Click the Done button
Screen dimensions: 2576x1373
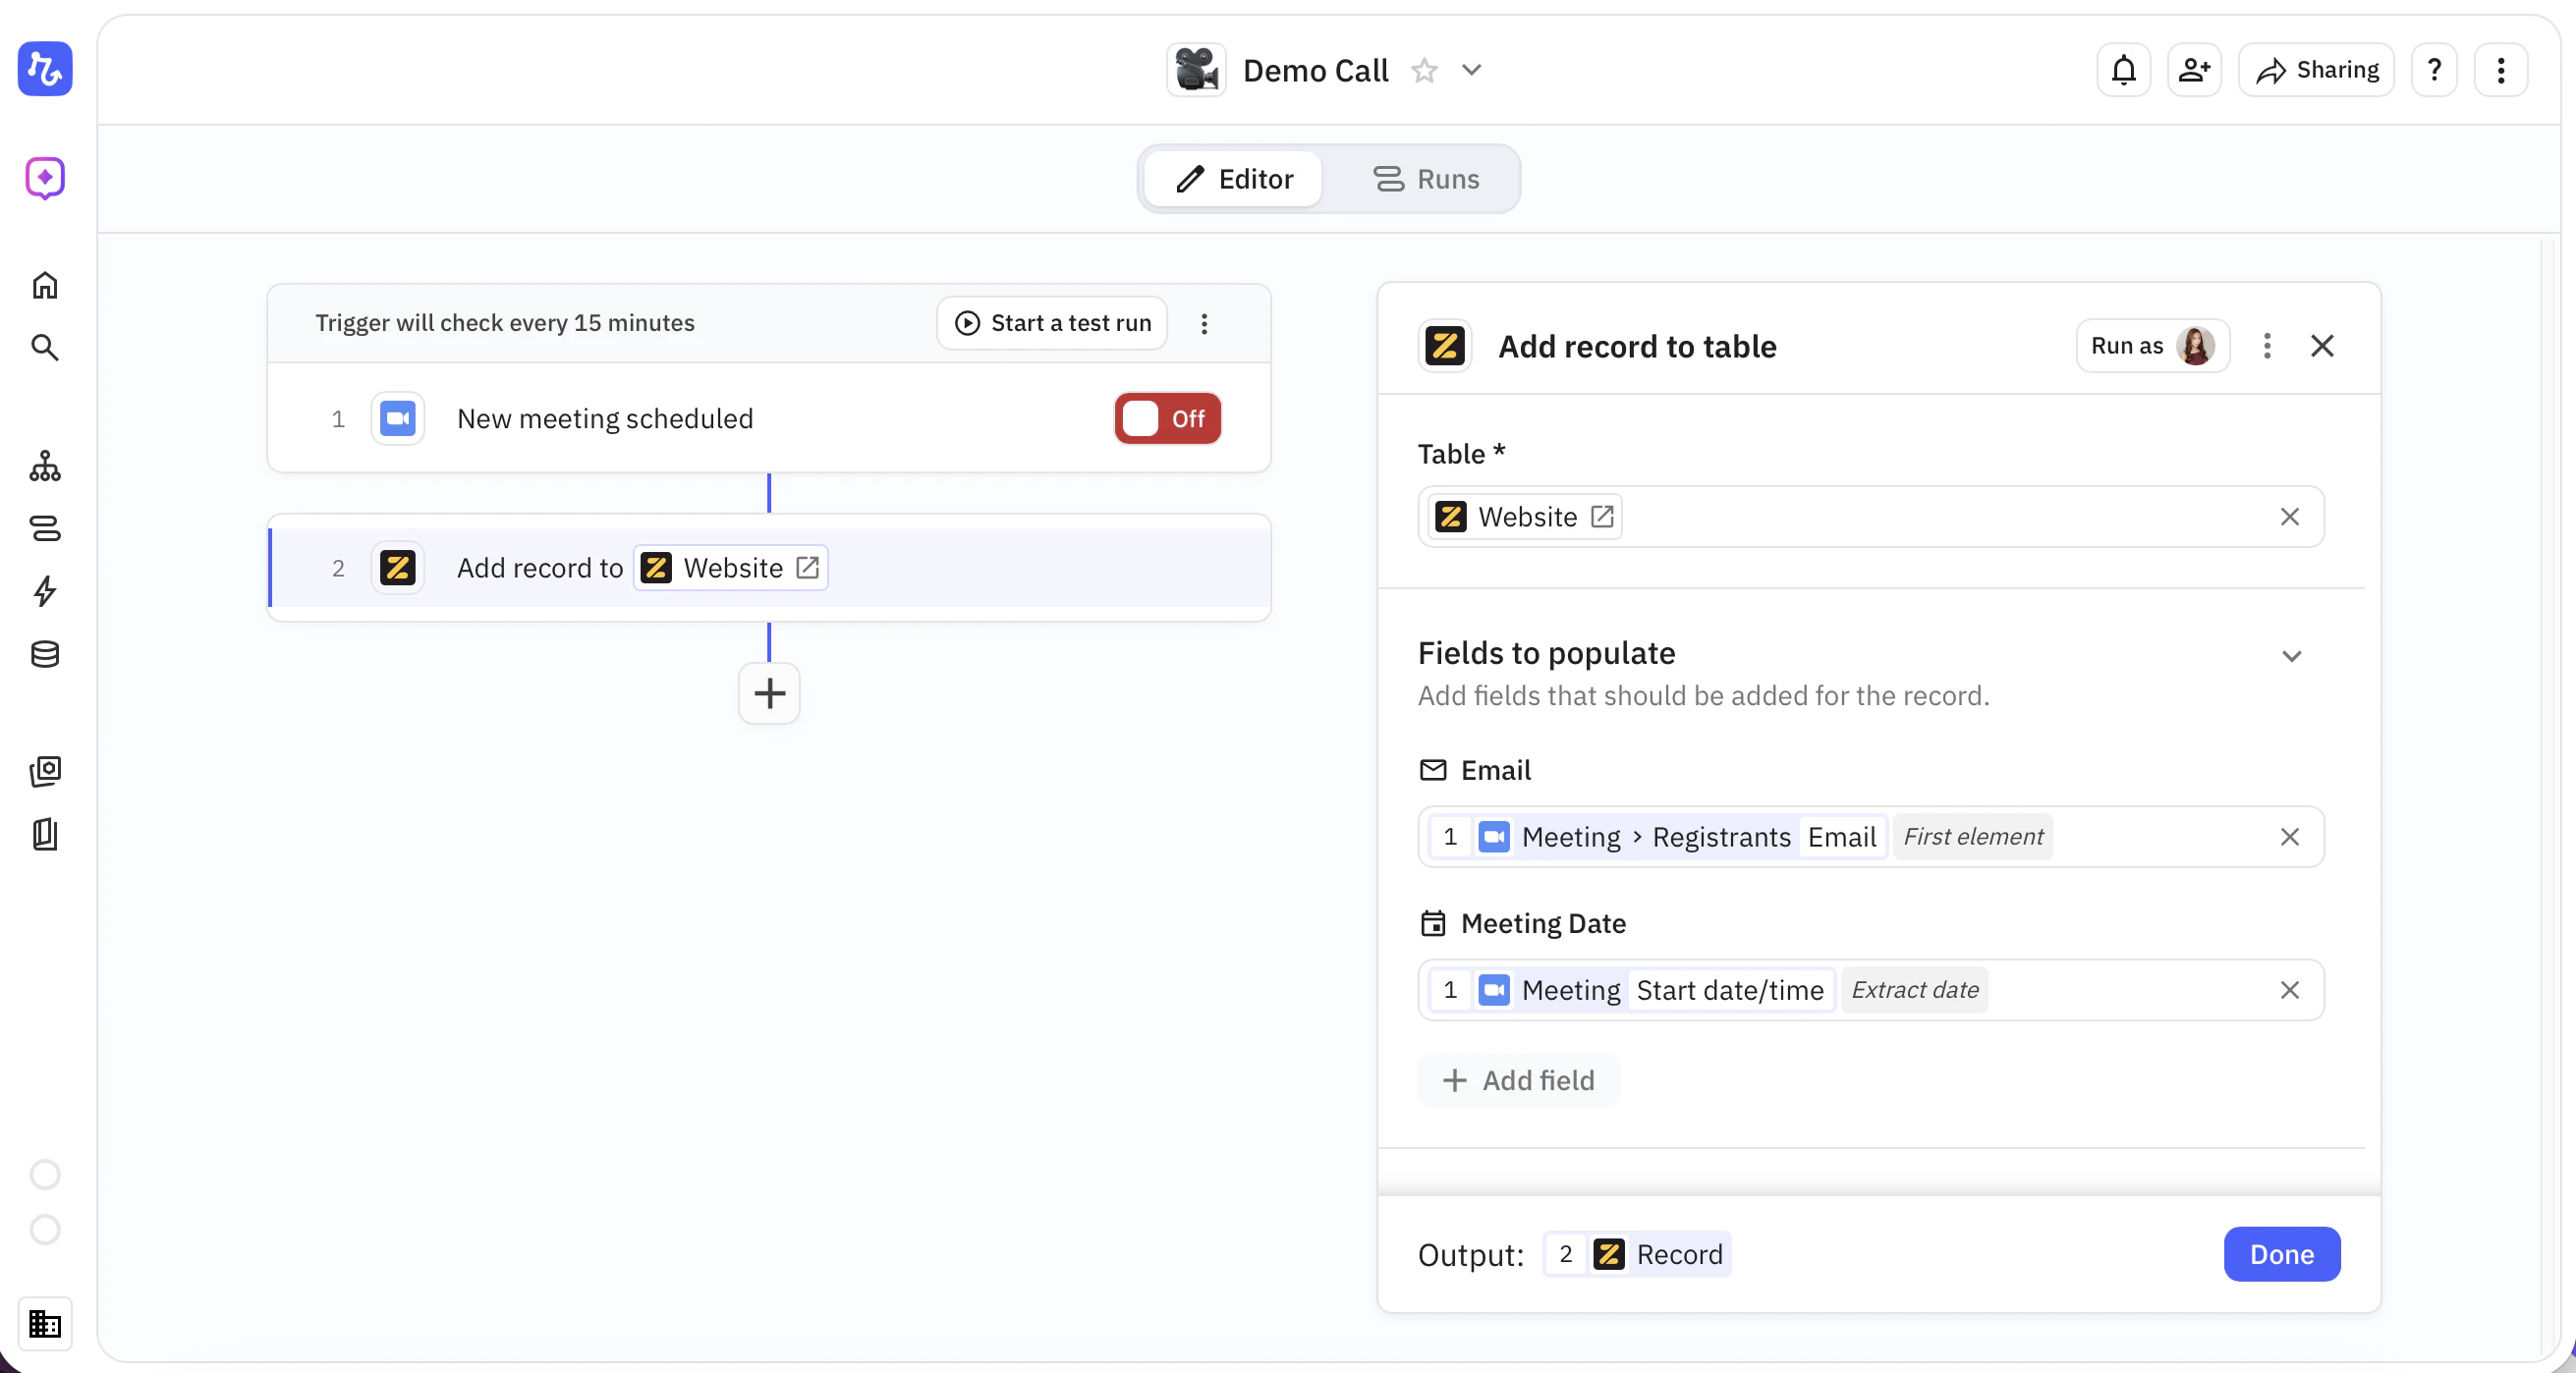coord(2281,1254)
